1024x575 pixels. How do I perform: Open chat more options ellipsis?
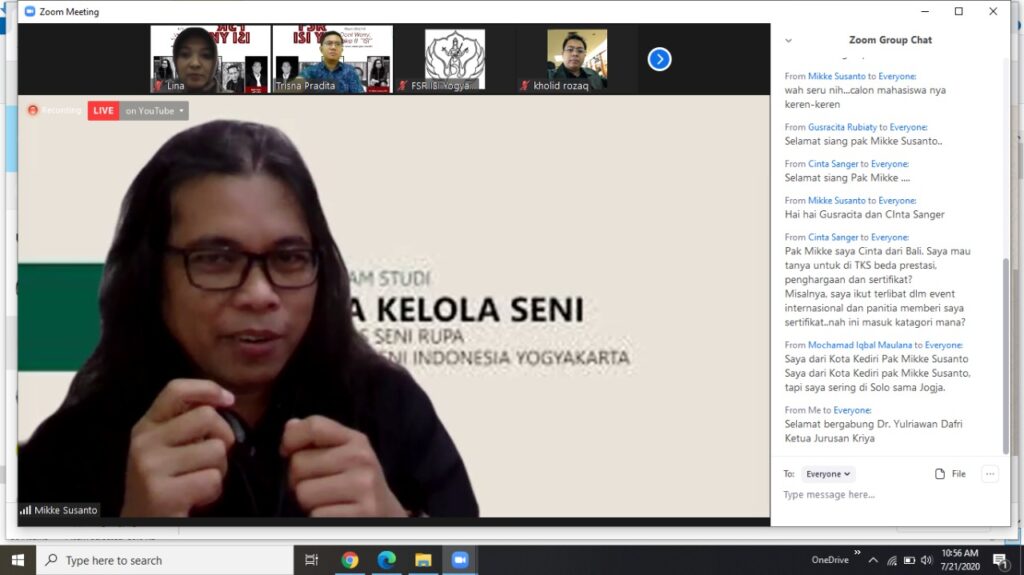coord(990,474)
